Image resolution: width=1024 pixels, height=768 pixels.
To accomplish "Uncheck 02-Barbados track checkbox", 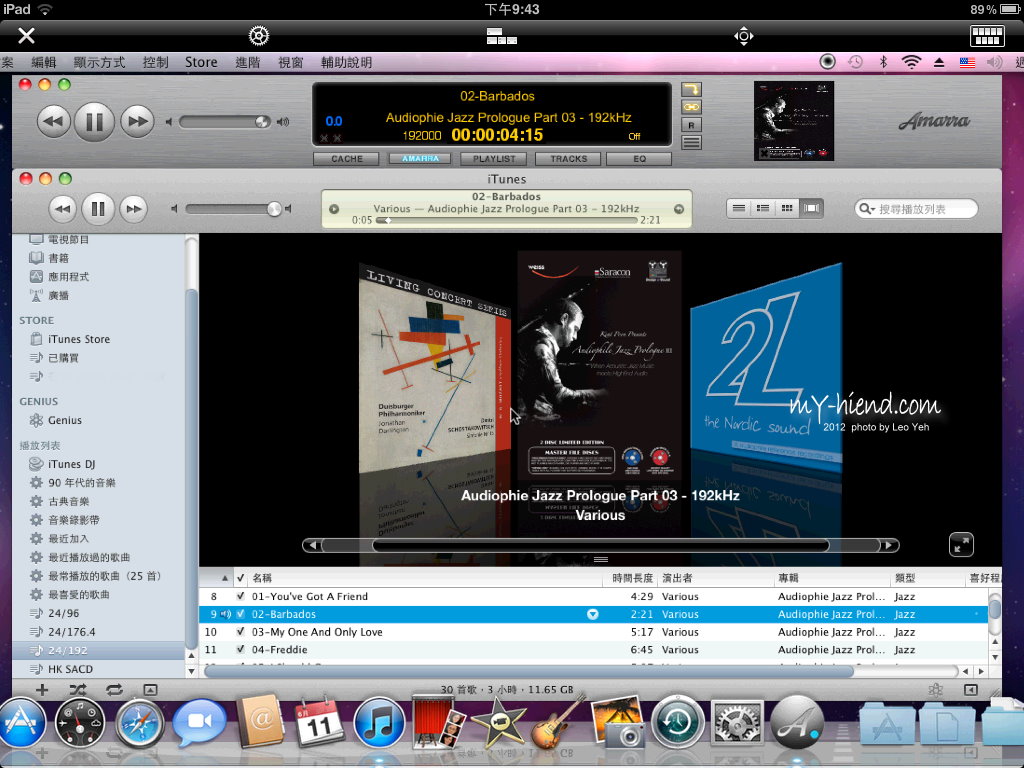I will coord(240,614).
